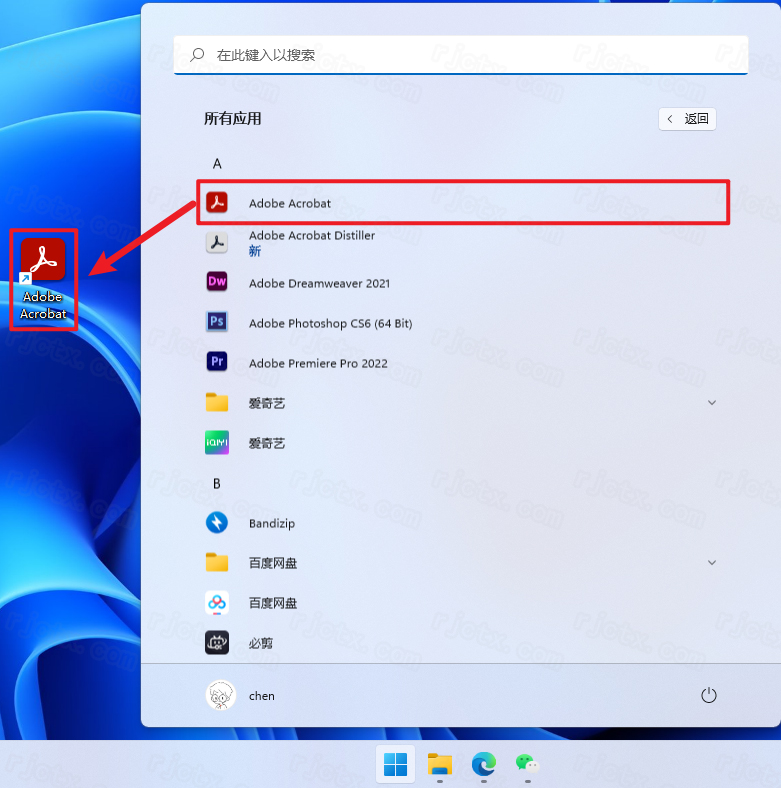Click the 所有应用 heading
This screenshot has height=788, width=781.
coord(233,119)
